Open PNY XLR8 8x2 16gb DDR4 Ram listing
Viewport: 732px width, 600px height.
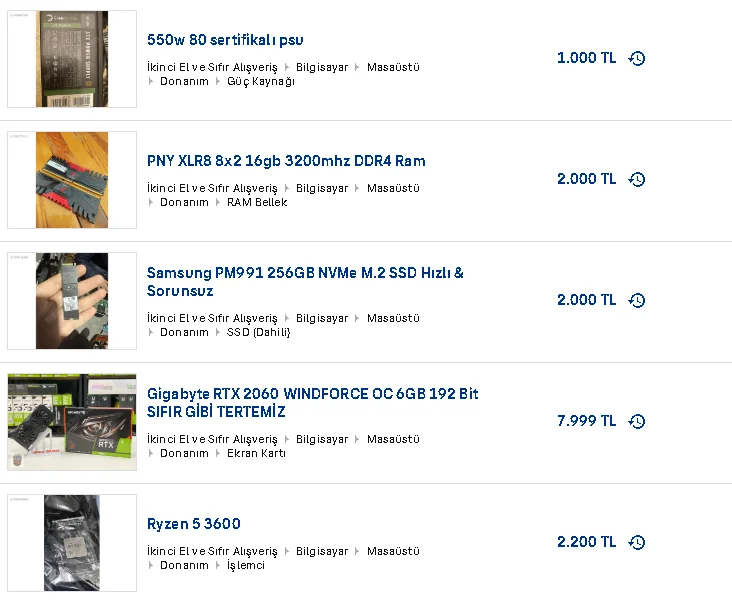286,161
